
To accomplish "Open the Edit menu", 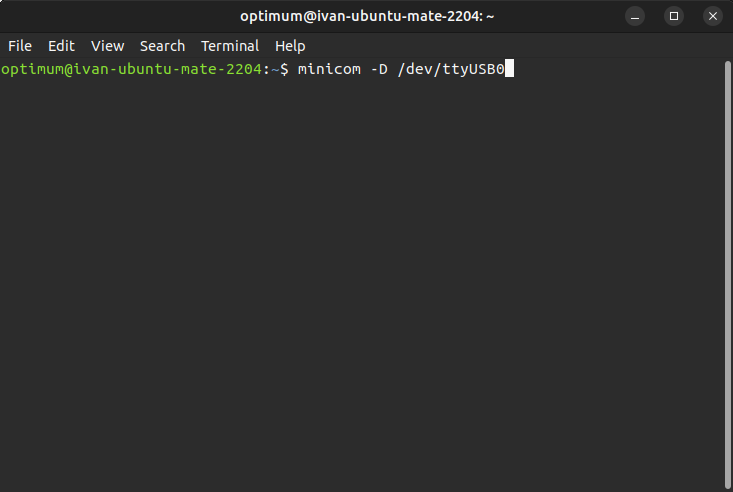I will pos(61,46).
